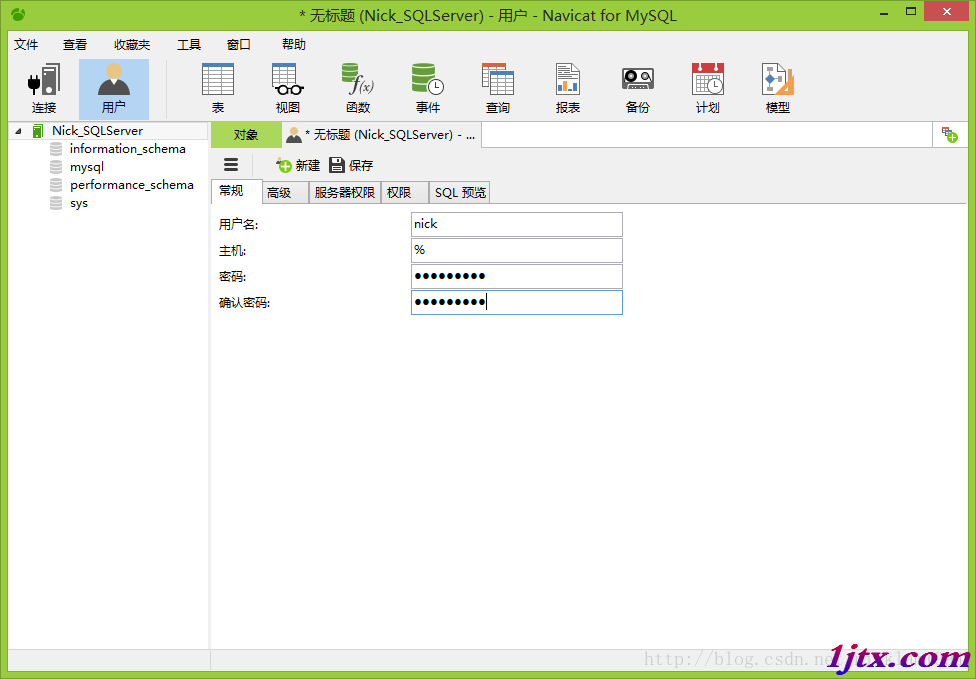Viewport: 976px width, 679px height.
Task: Click the Nick_SQLServer connection icon
Action: click(38, 131)
